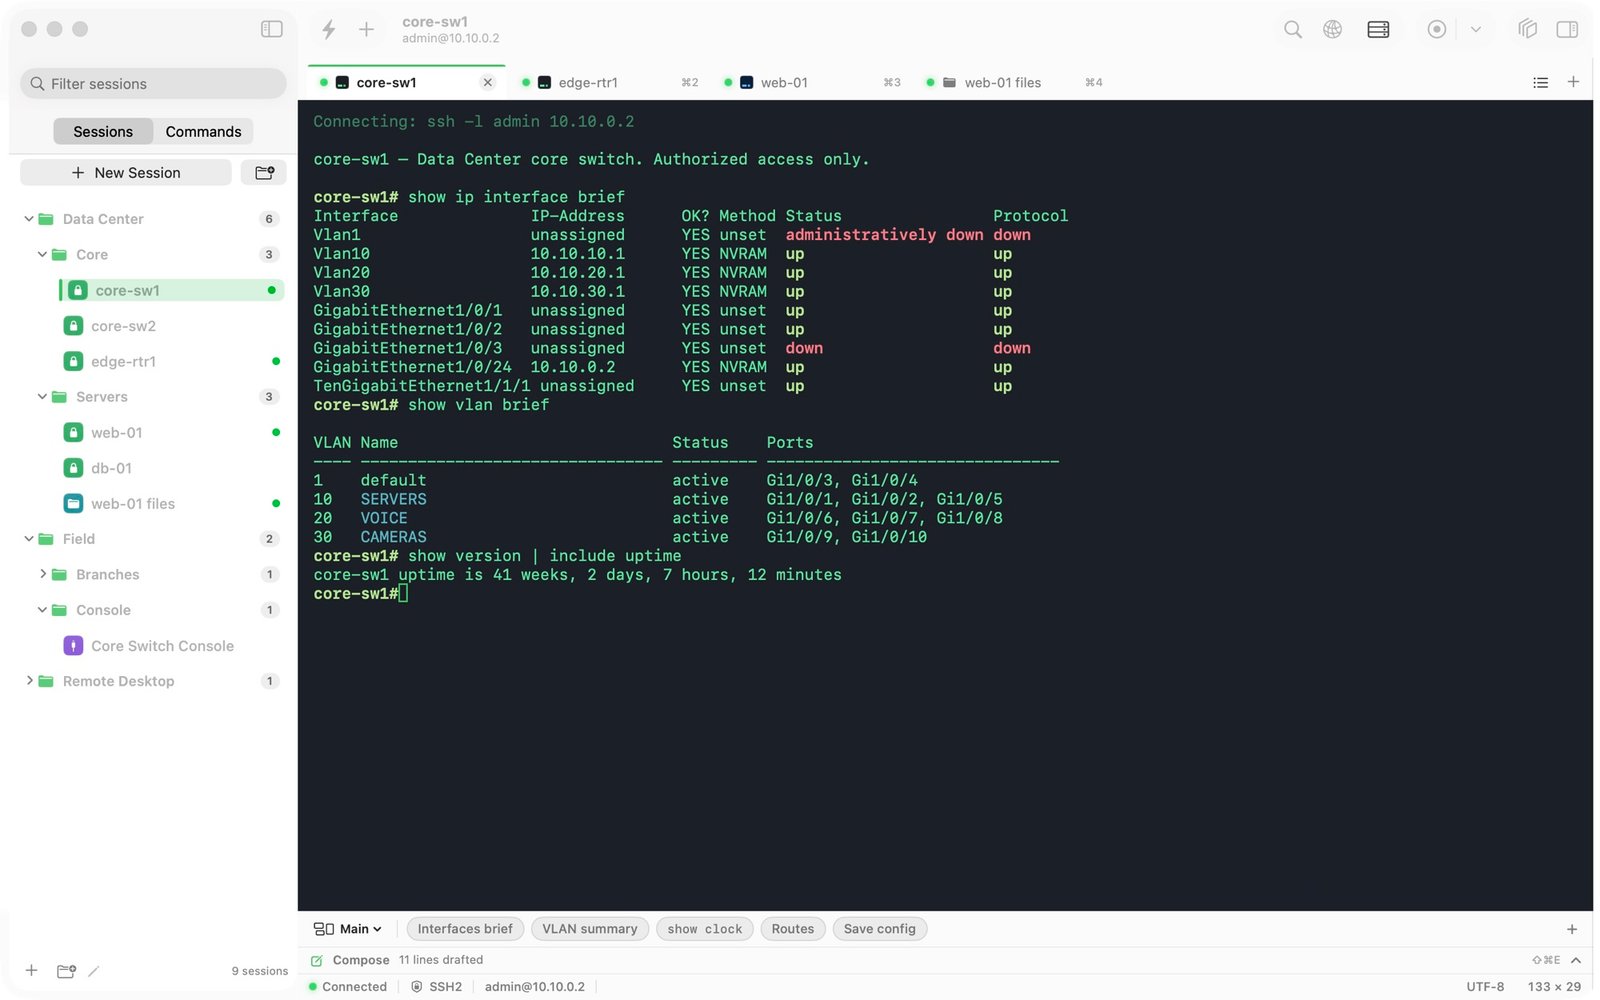Expand the Remote Desktop folder
1600x1000 pixels.
(x=29, y=681)
